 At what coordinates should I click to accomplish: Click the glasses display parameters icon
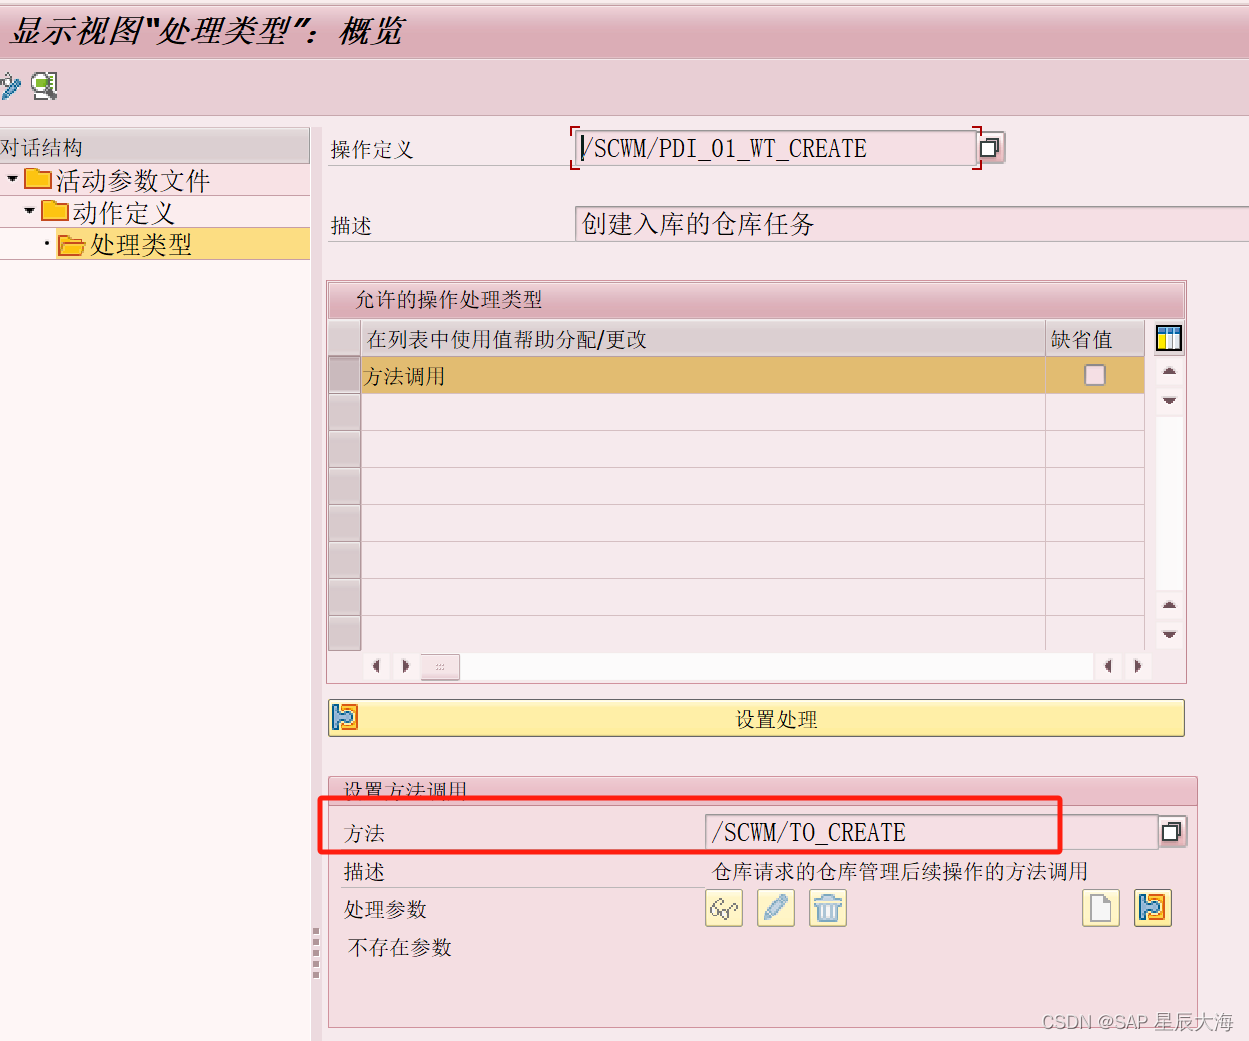[x=724, y=908]
